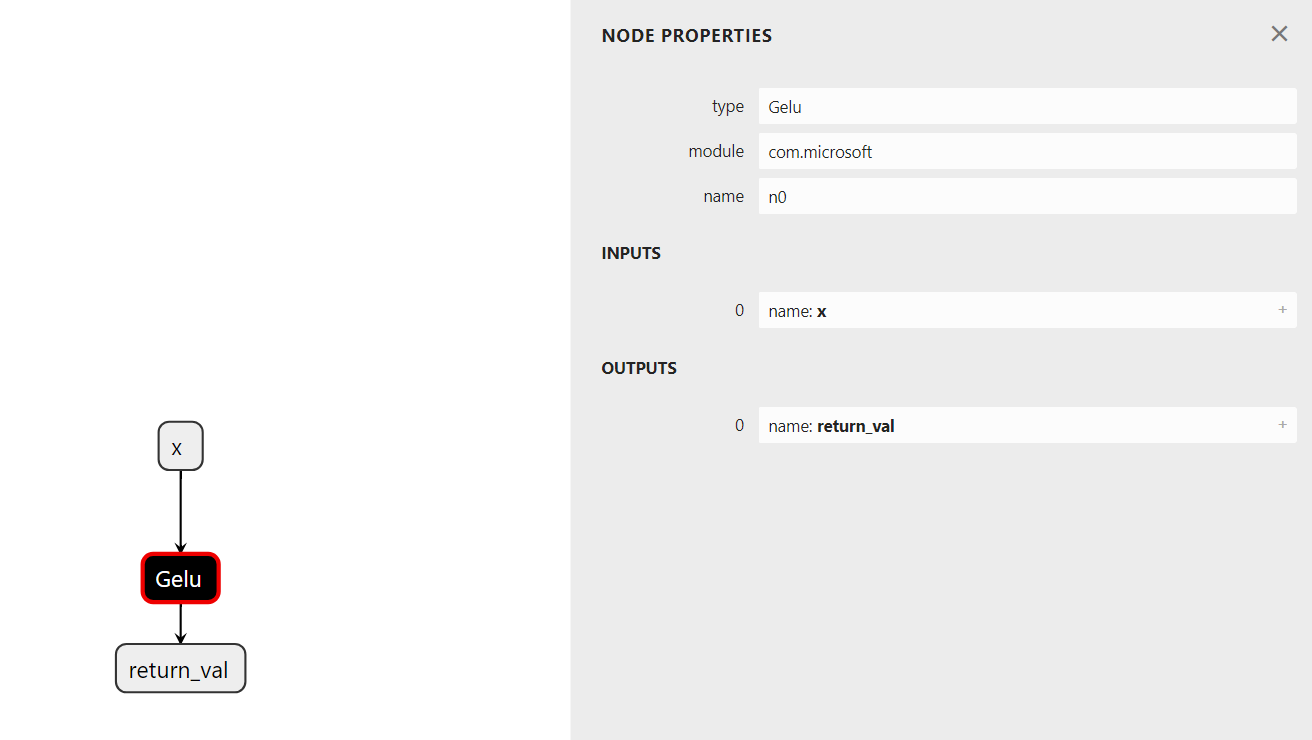Click the NODE PROPERTIES panel title
This screenshot has height=740, width=1312.
[x=686, y=36]
